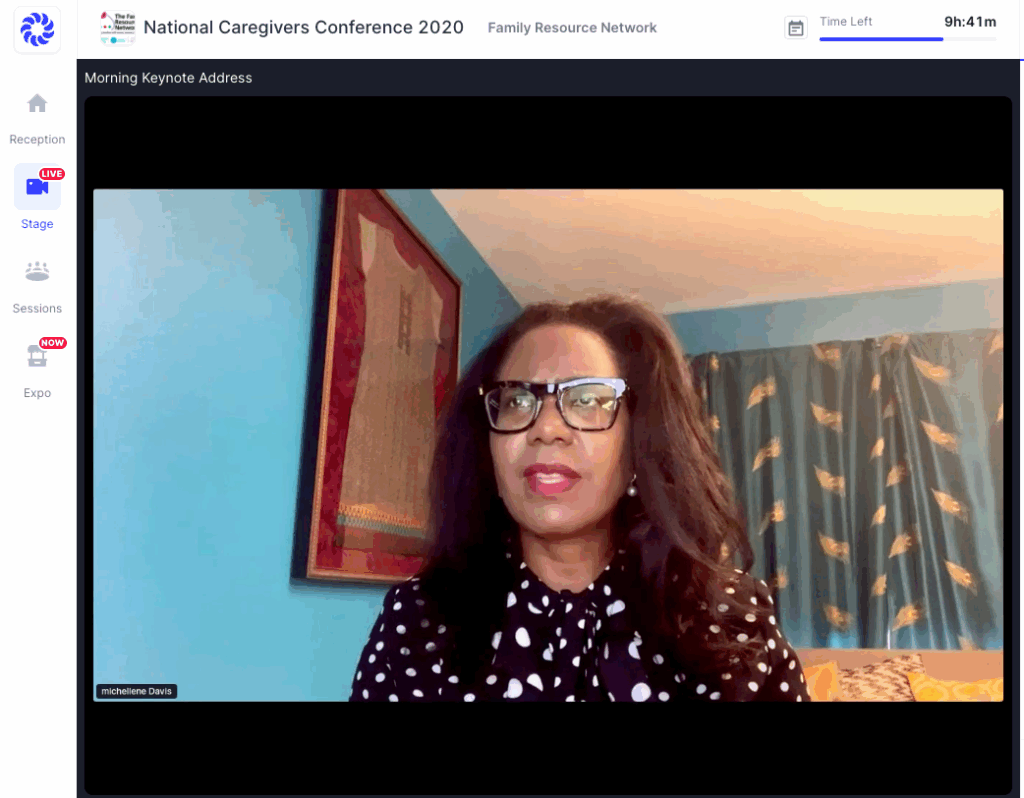Click the Family Resource Network organizer name
This screenshot has height=798, width=1024.
click(572, 28)
